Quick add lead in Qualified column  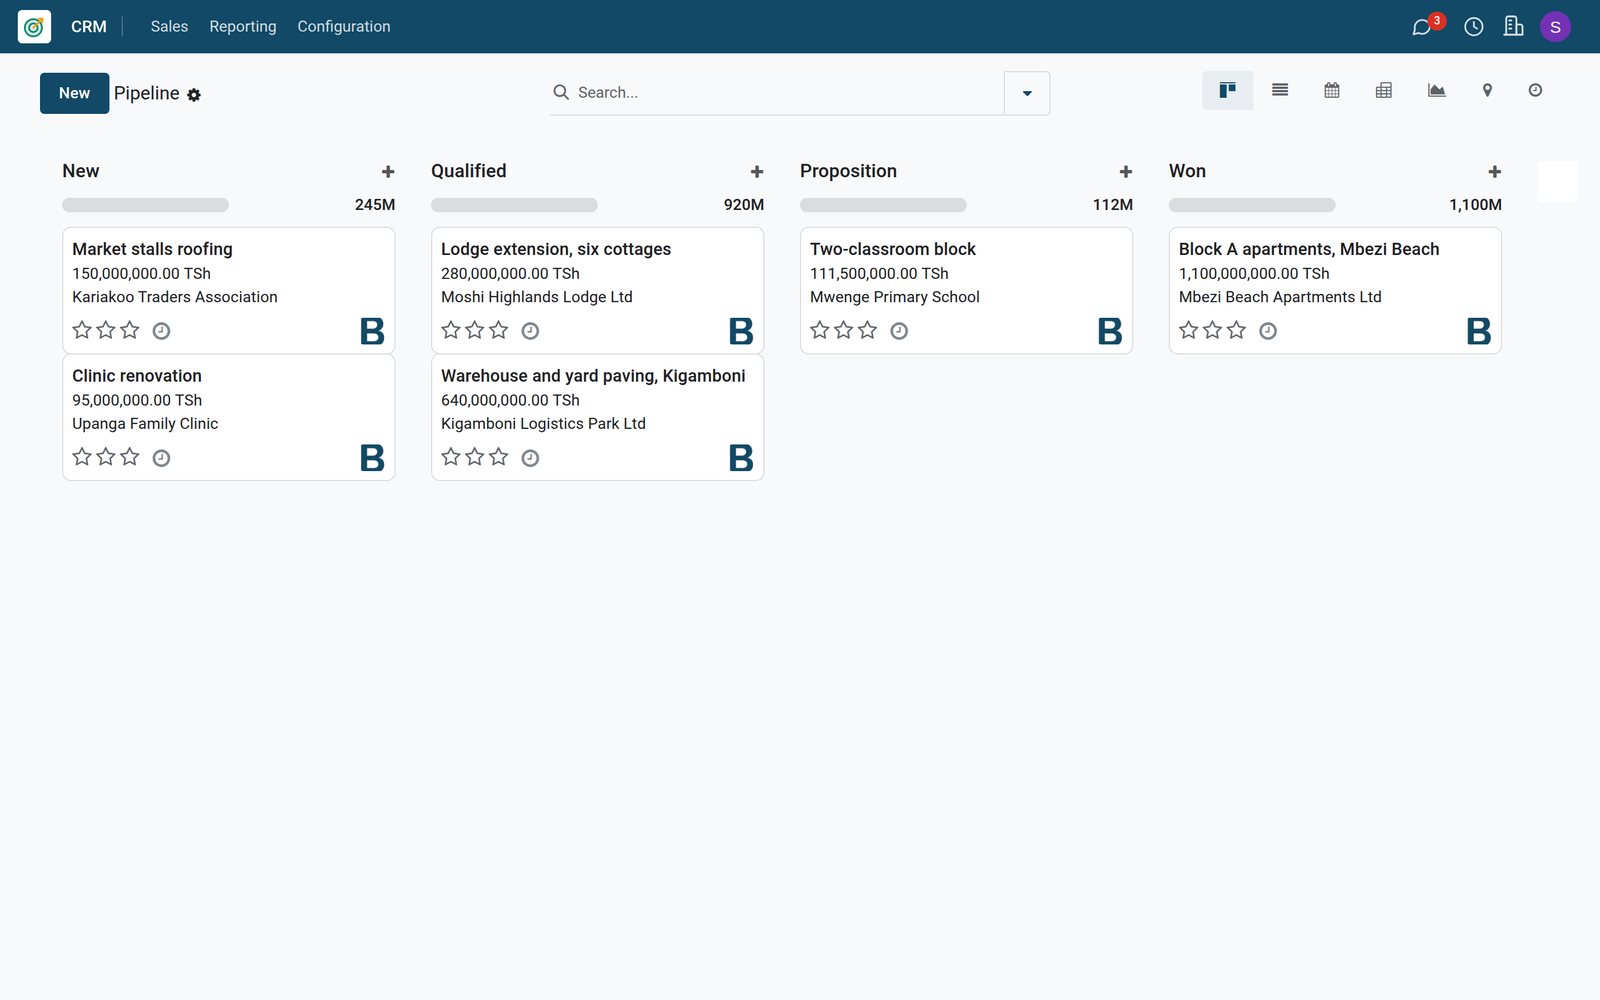click(x=757, y=172)
